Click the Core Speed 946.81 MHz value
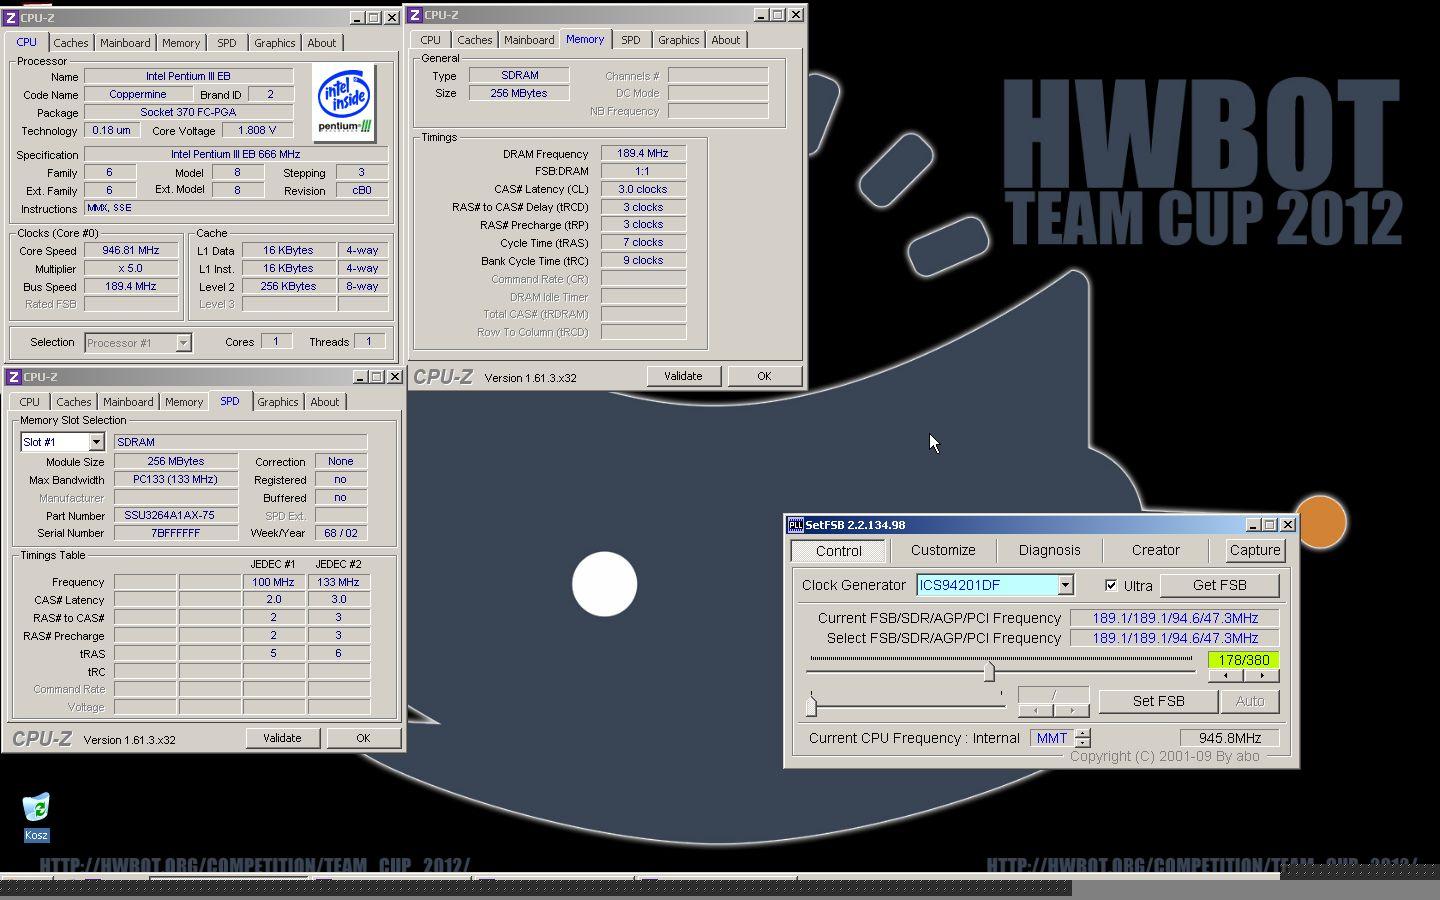Viewport: 1440px width, 900px height. pyautogui.click(x=131, y=251)
